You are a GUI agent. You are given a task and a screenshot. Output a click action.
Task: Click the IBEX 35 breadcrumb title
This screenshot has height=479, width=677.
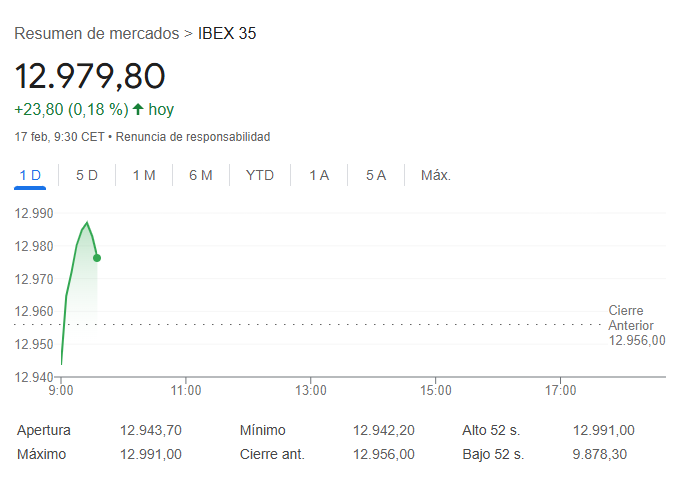tap(227, 33)
